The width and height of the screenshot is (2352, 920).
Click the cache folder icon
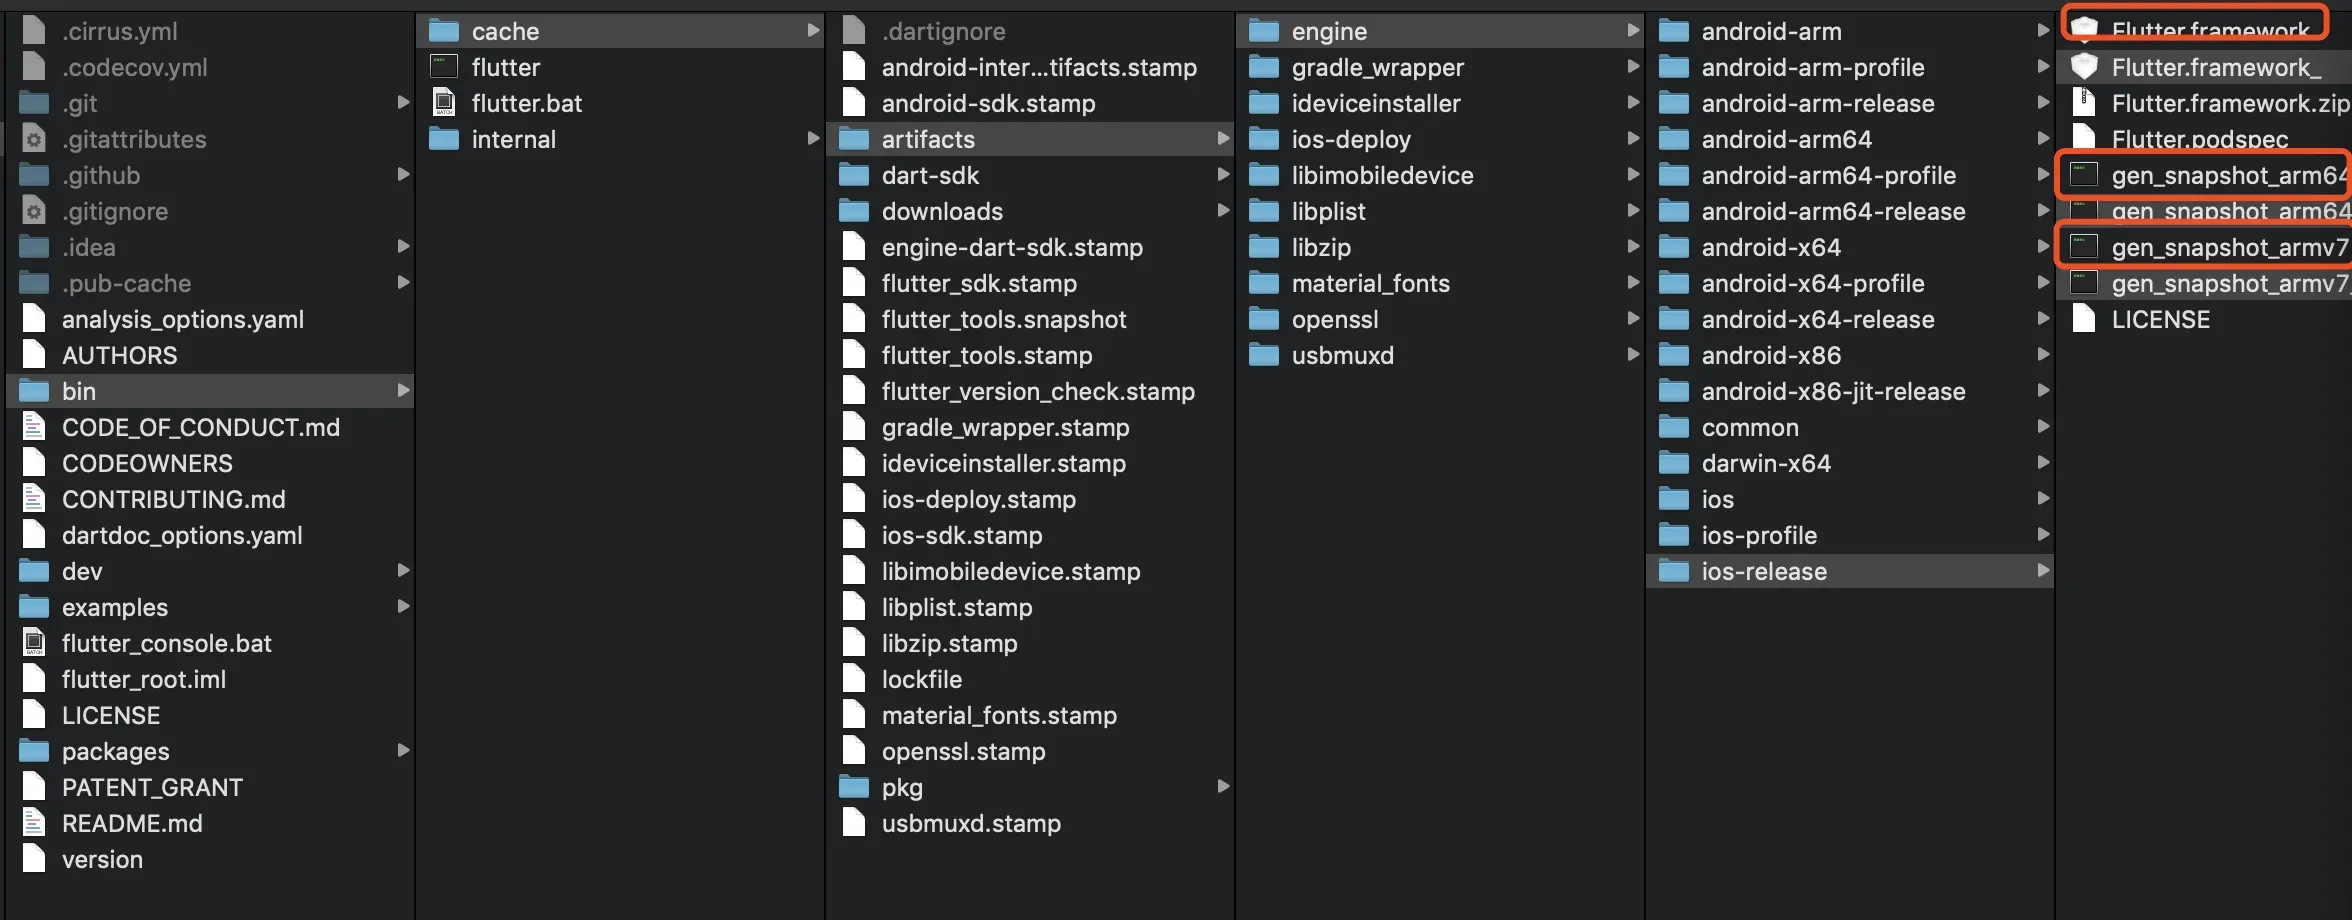coord(444,31)
